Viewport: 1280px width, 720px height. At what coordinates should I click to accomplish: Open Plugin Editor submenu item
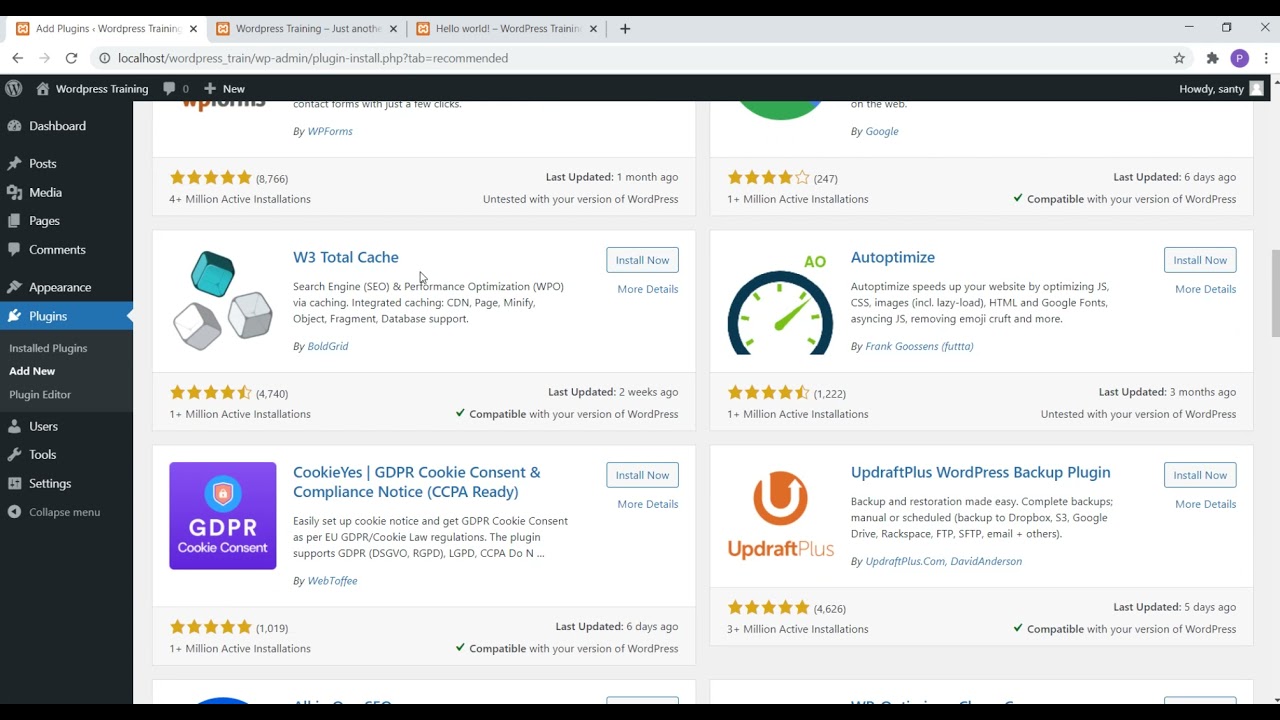pos(40,395)
